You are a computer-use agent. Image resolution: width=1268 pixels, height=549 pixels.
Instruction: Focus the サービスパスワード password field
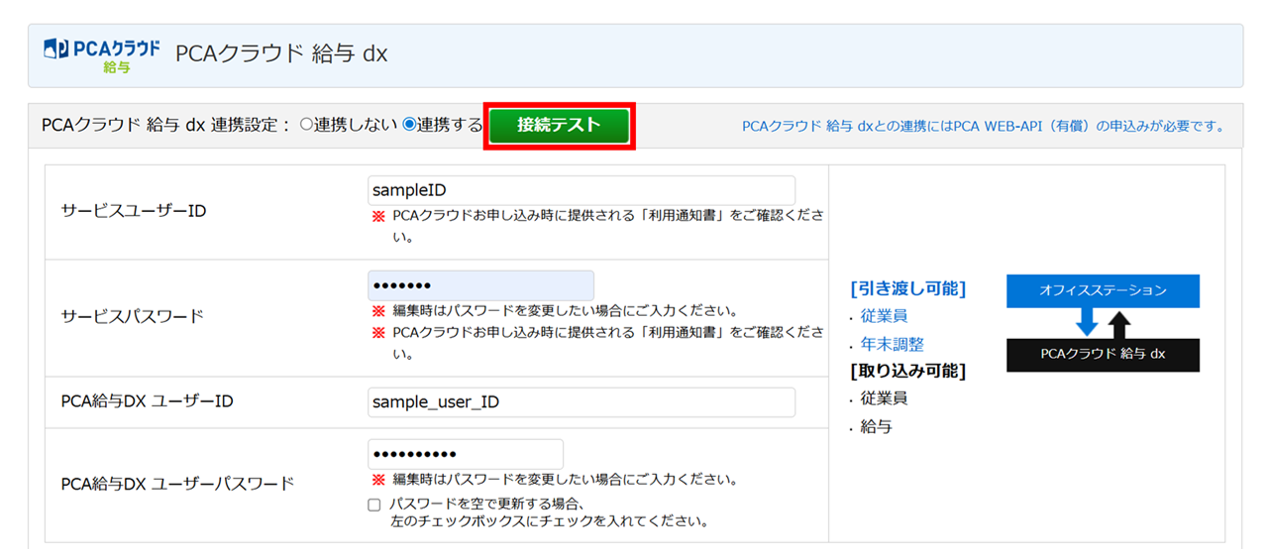click(480, 285)
